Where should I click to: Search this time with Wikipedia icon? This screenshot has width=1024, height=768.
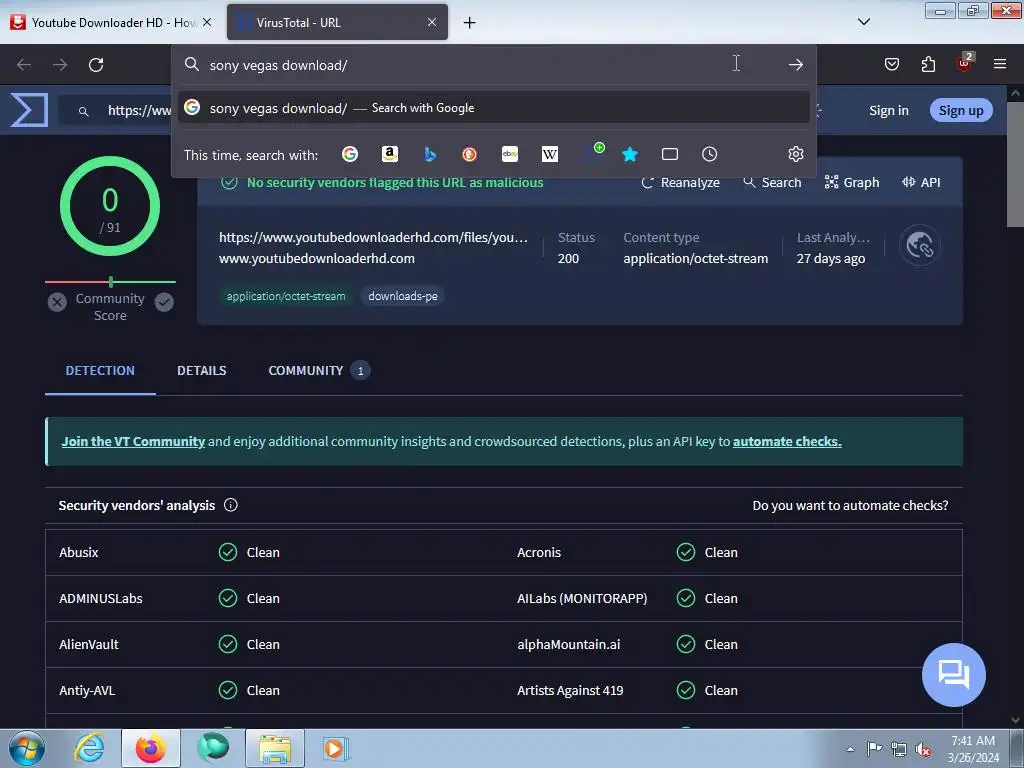550,154
